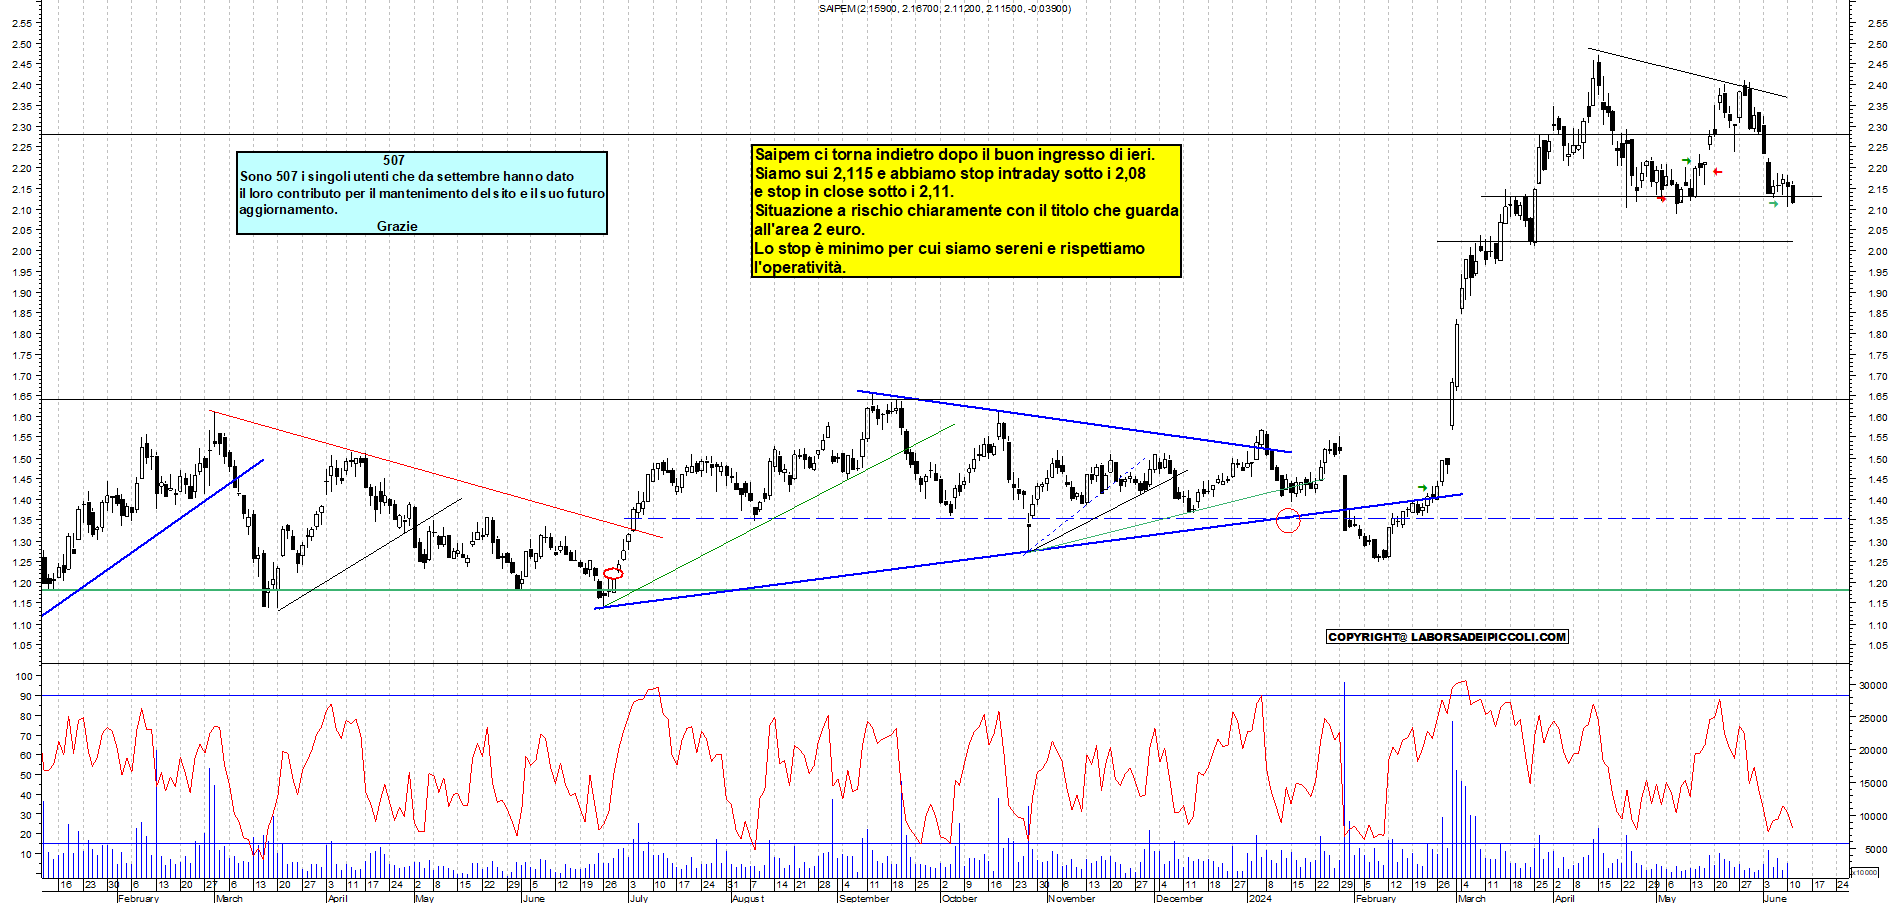The width and height of the screenshot is (1890, 903).
Task: Click the 25000 volume scale label
Action: (x=1873, y=719)
